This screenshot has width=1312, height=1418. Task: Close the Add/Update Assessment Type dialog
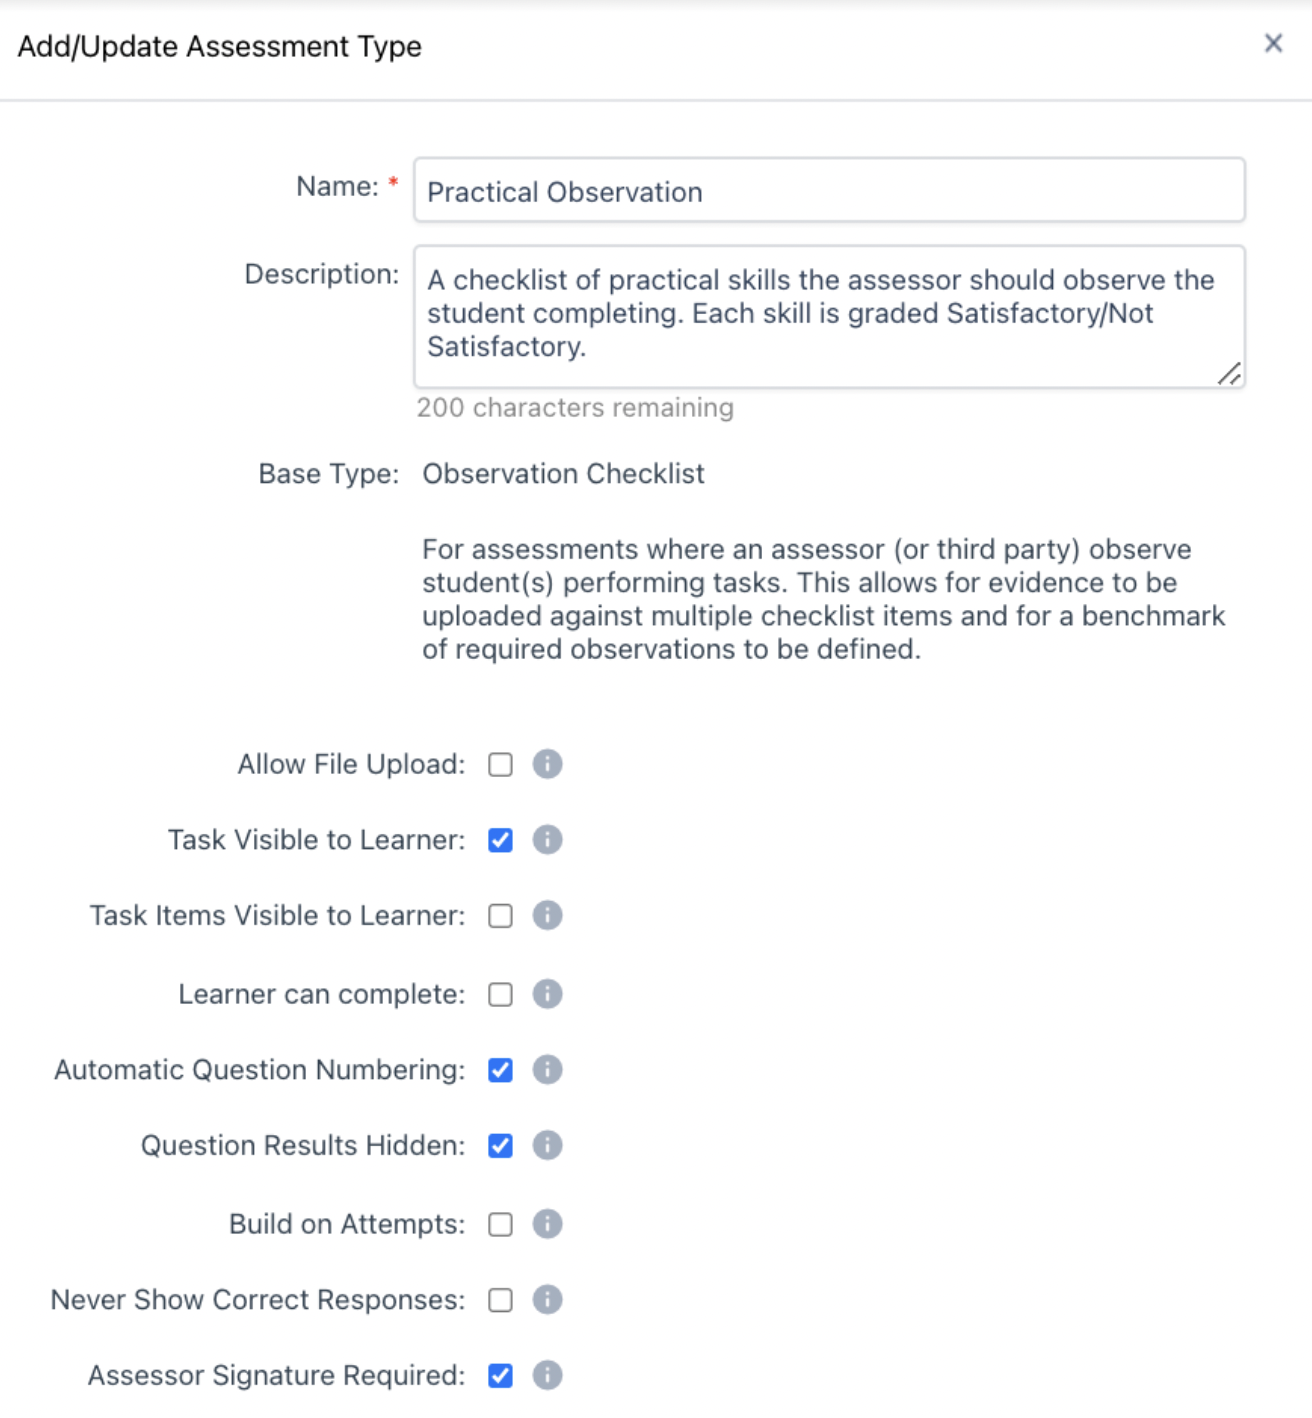tap(1273, 43)
